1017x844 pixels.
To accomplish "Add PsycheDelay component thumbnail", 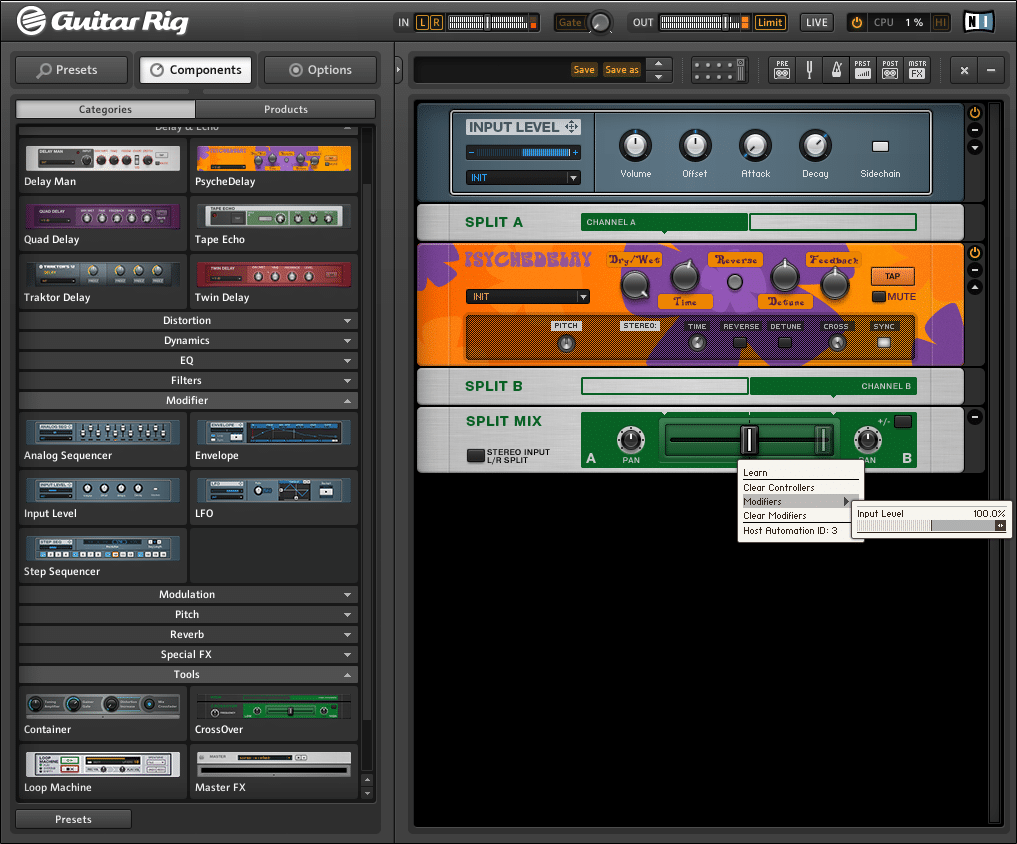I will [274, 158].
